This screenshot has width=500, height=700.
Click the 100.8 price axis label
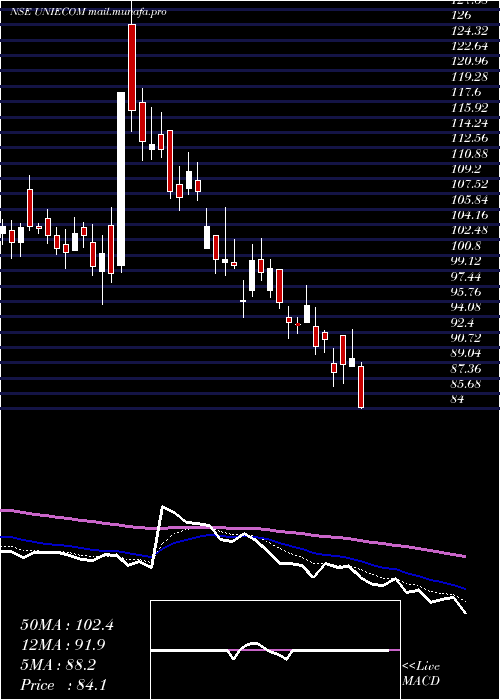point(466,246)
